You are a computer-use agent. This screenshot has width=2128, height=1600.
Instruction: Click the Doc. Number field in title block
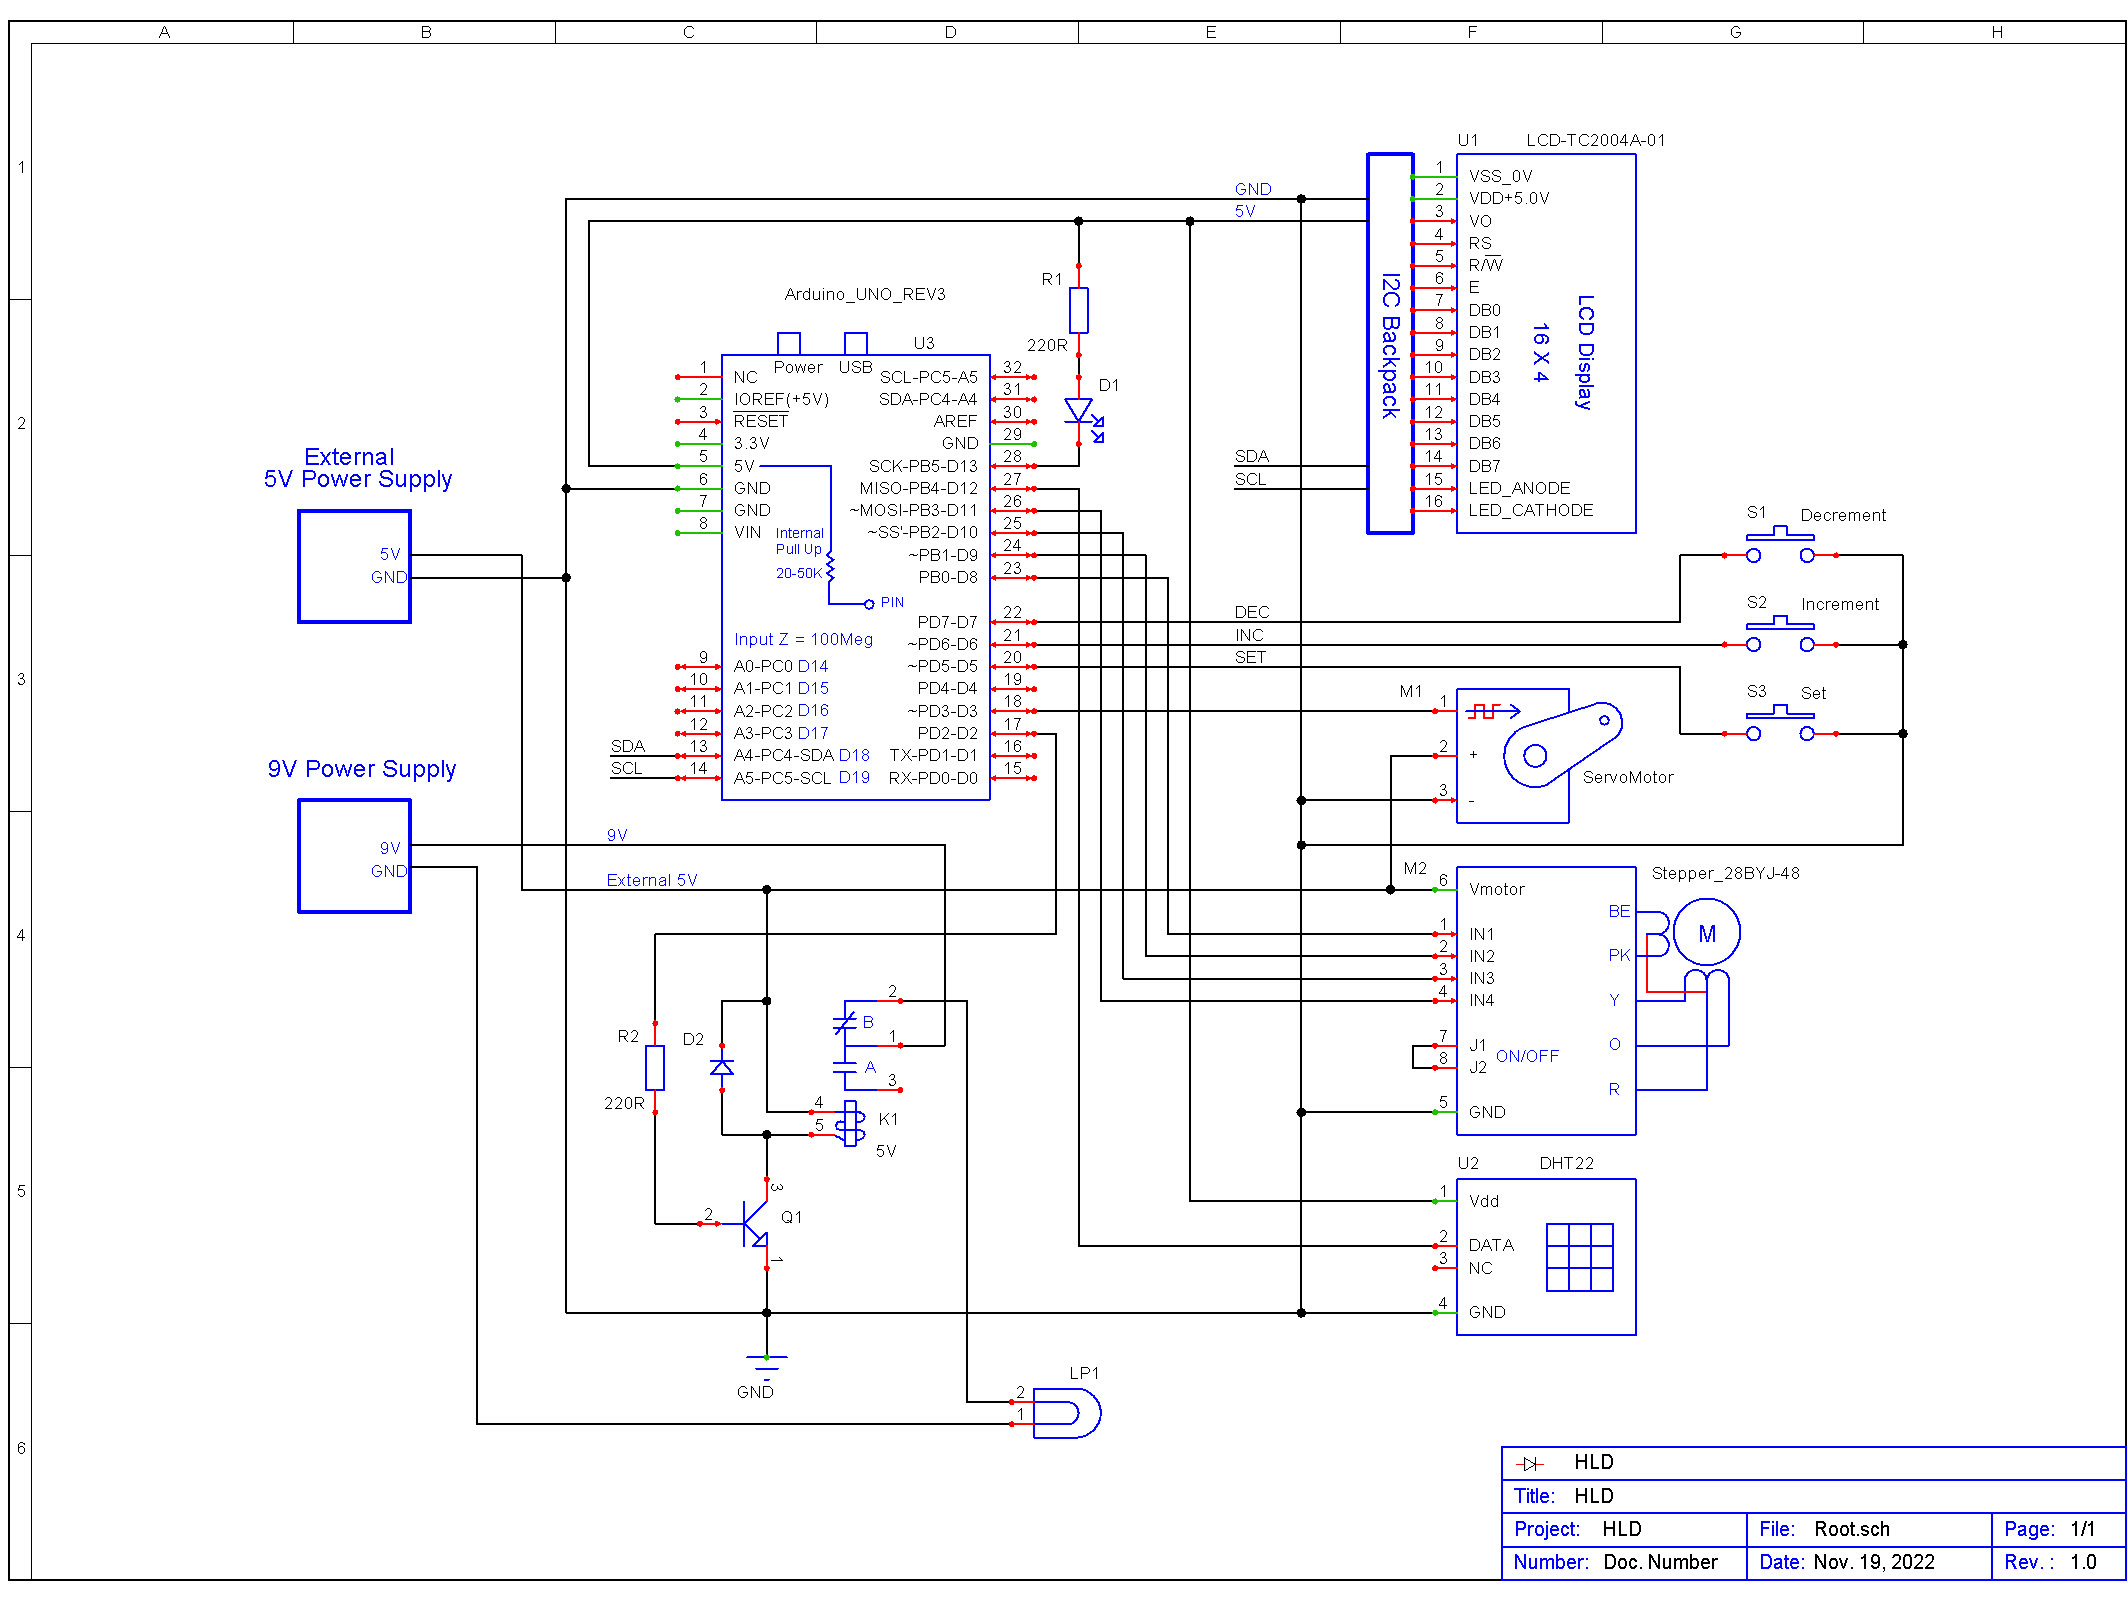pyautogui.click(x=1659, y=1561)
